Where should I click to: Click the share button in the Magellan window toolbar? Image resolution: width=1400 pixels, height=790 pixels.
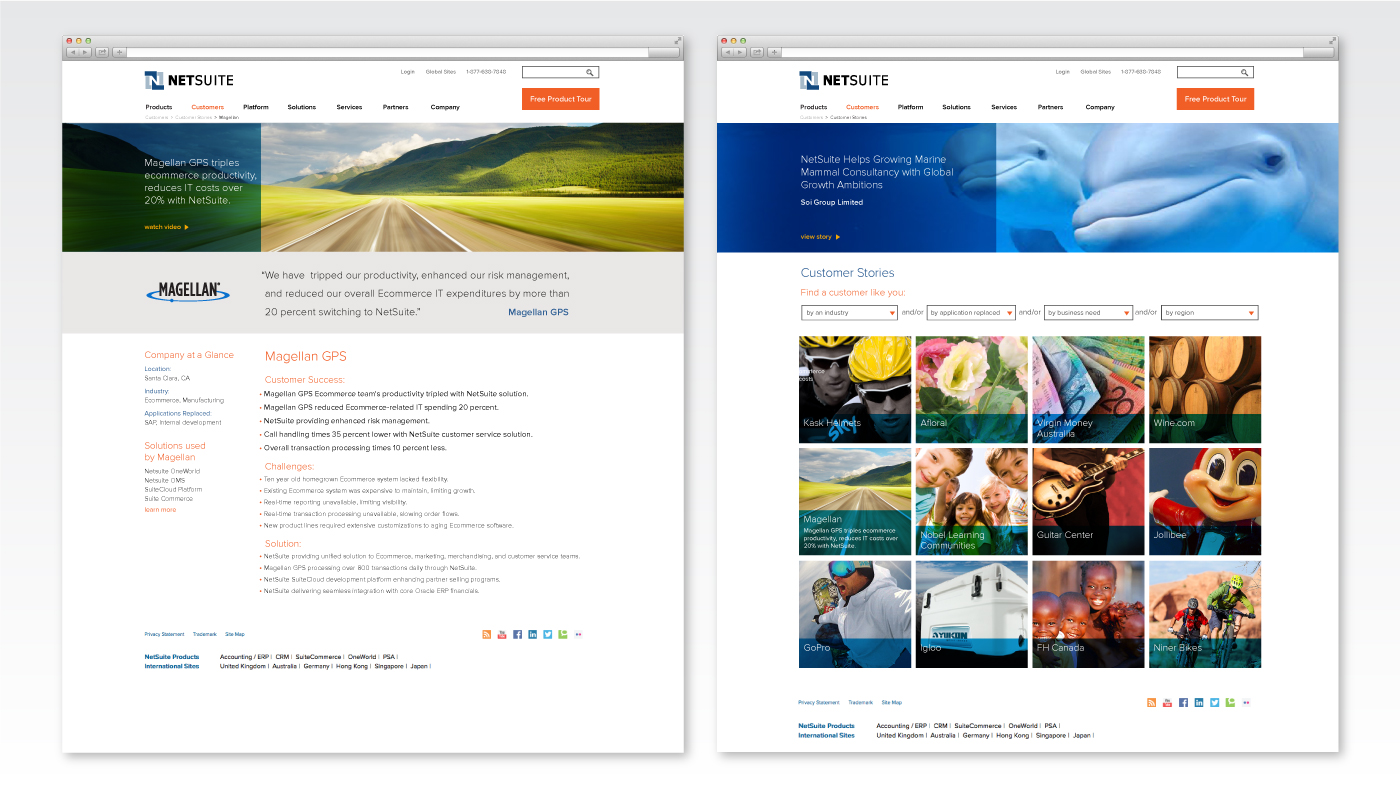(x=103, y=52)
